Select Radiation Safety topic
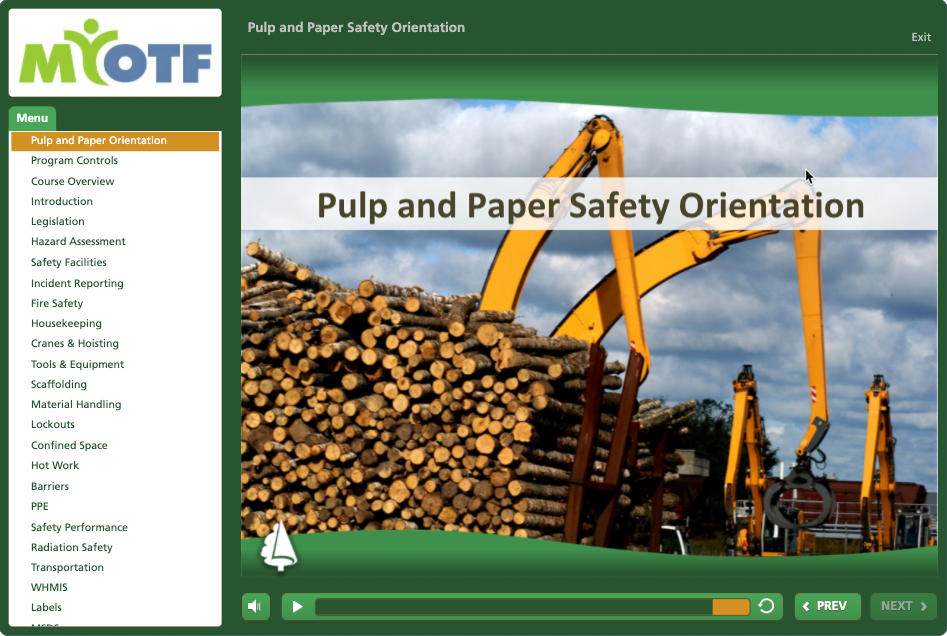Image resolution: width=947 pixels, height=636 pixels. (71, 547)
